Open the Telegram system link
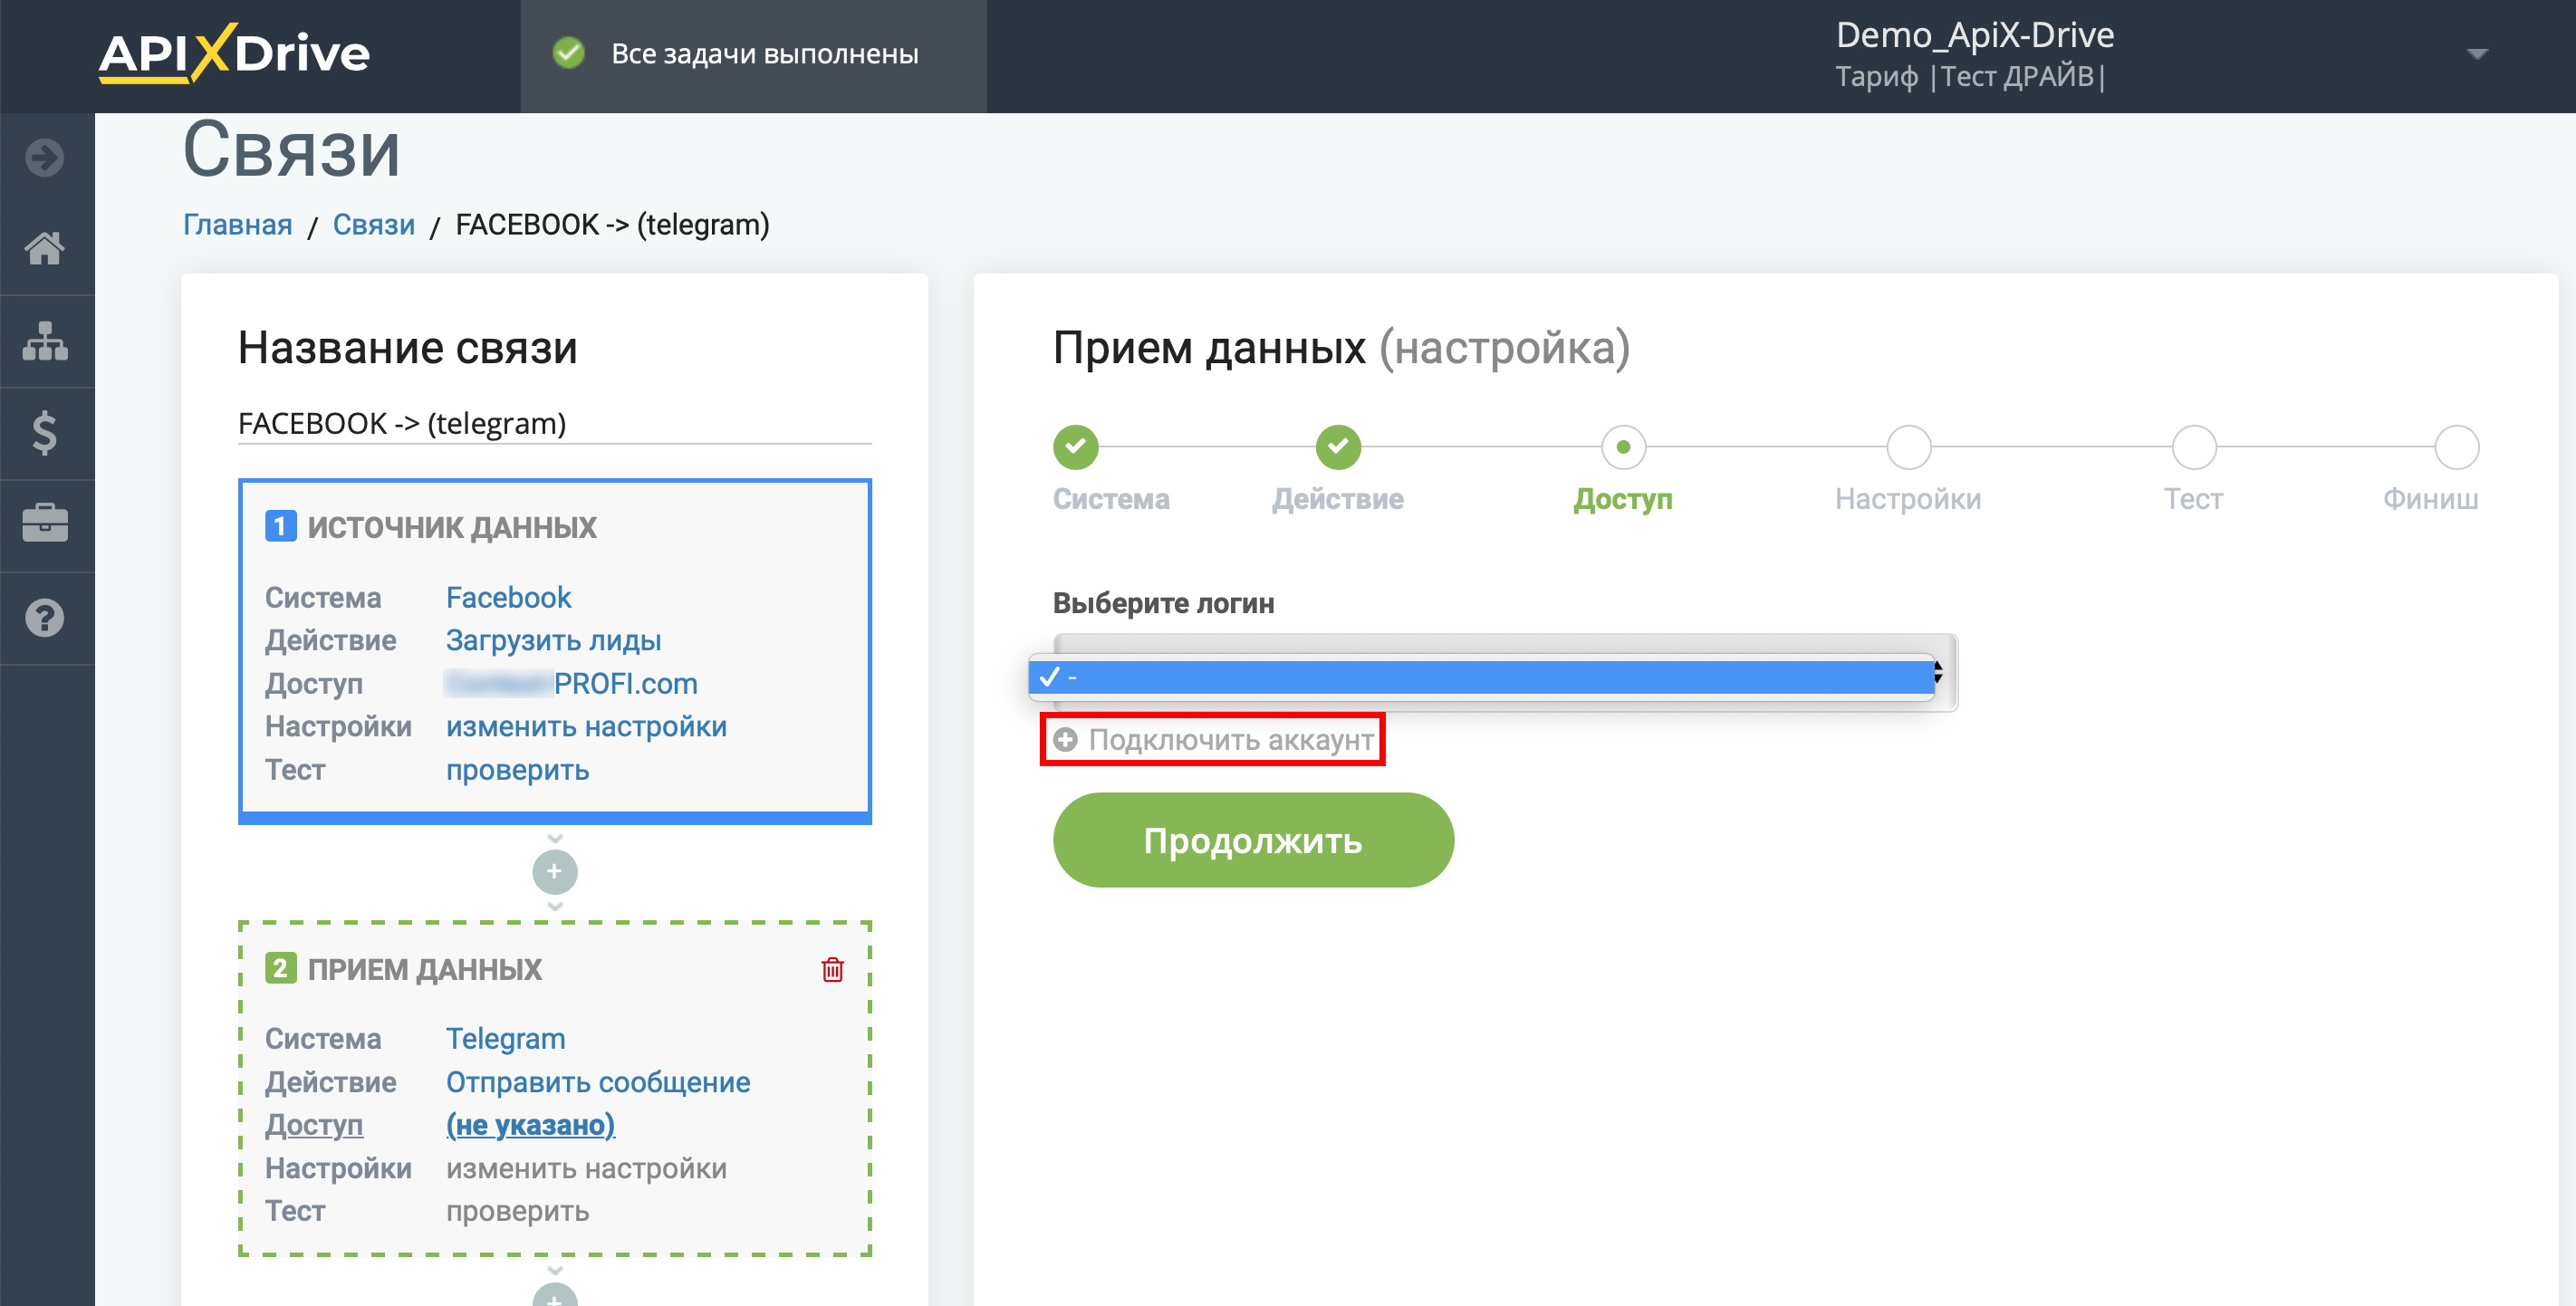Screen dimensions: 2576x1306 pos(505,1039)
